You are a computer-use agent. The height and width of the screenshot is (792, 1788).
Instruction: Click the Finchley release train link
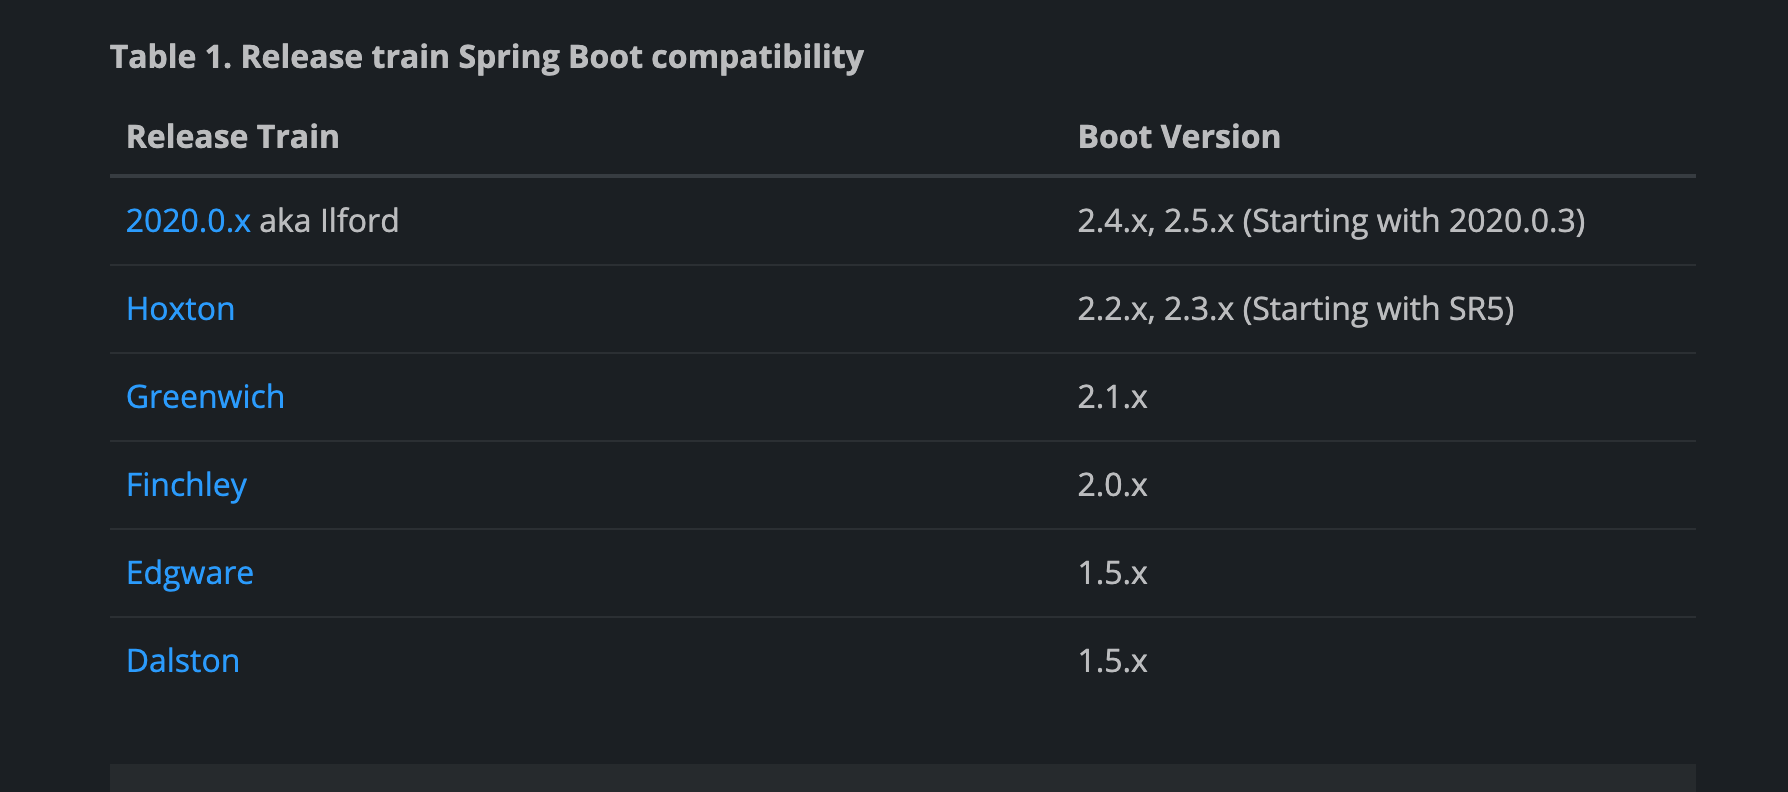pyautogui.click(x=186, y=485)
